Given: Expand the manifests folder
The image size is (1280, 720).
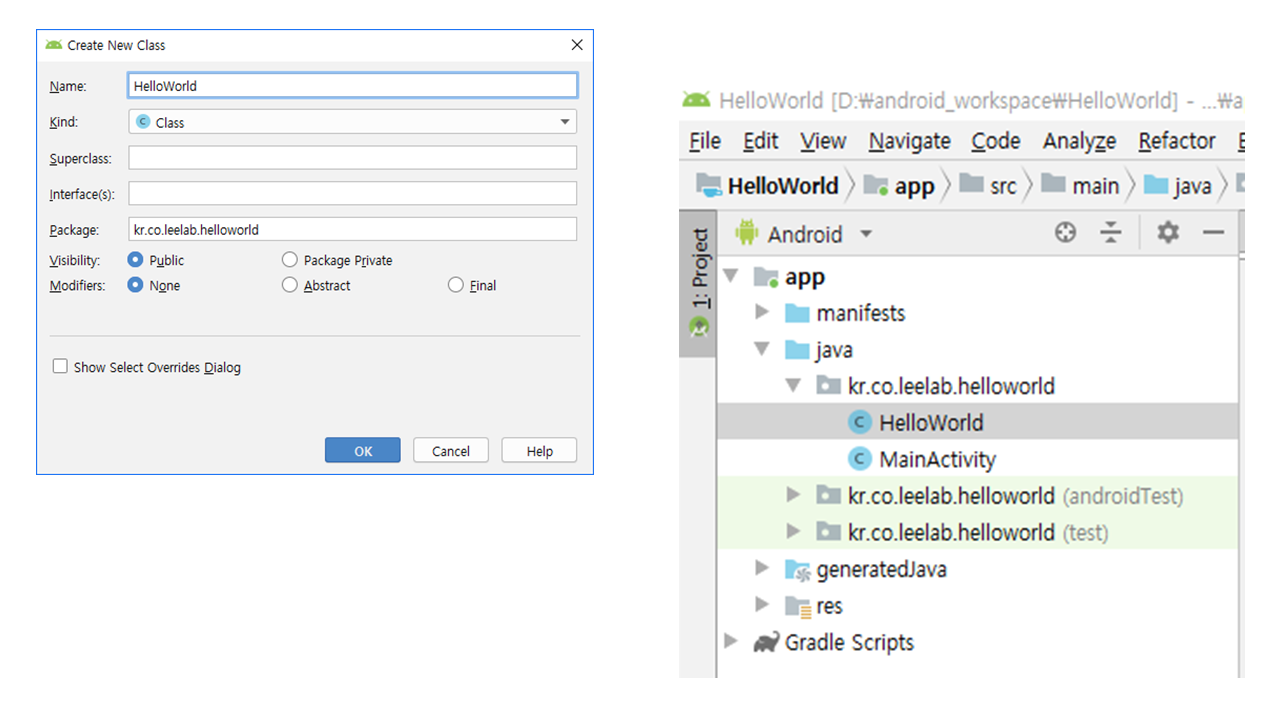Looking at the screenshot, I should click(762, 313).
